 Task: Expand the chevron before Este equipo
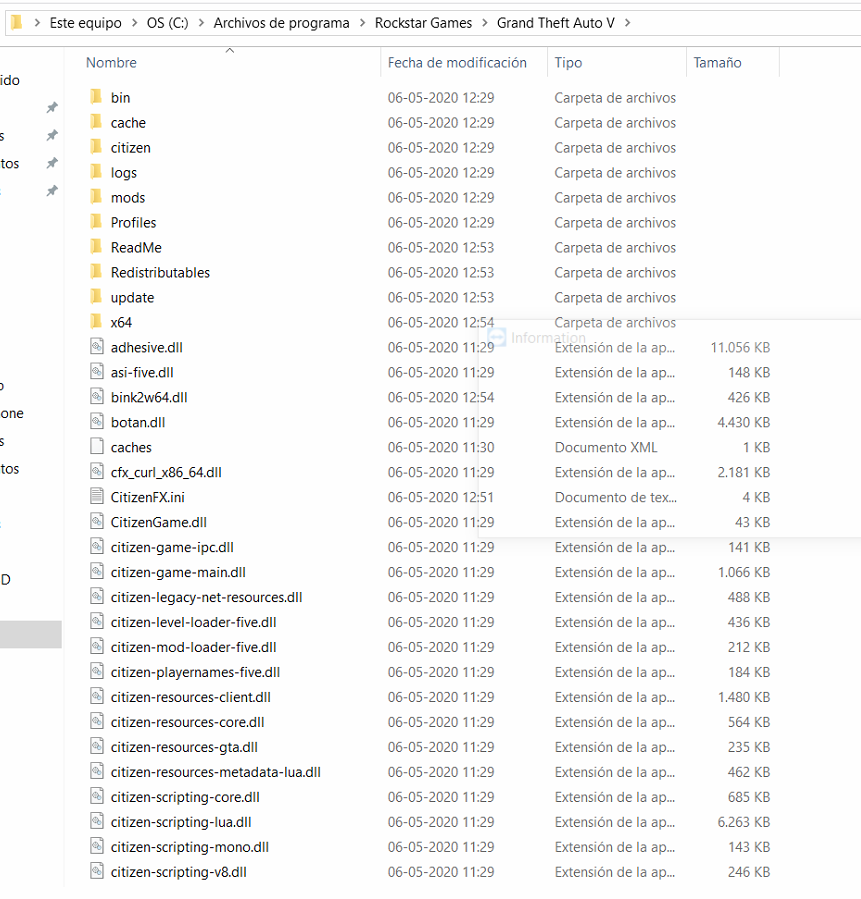point(37,23)
